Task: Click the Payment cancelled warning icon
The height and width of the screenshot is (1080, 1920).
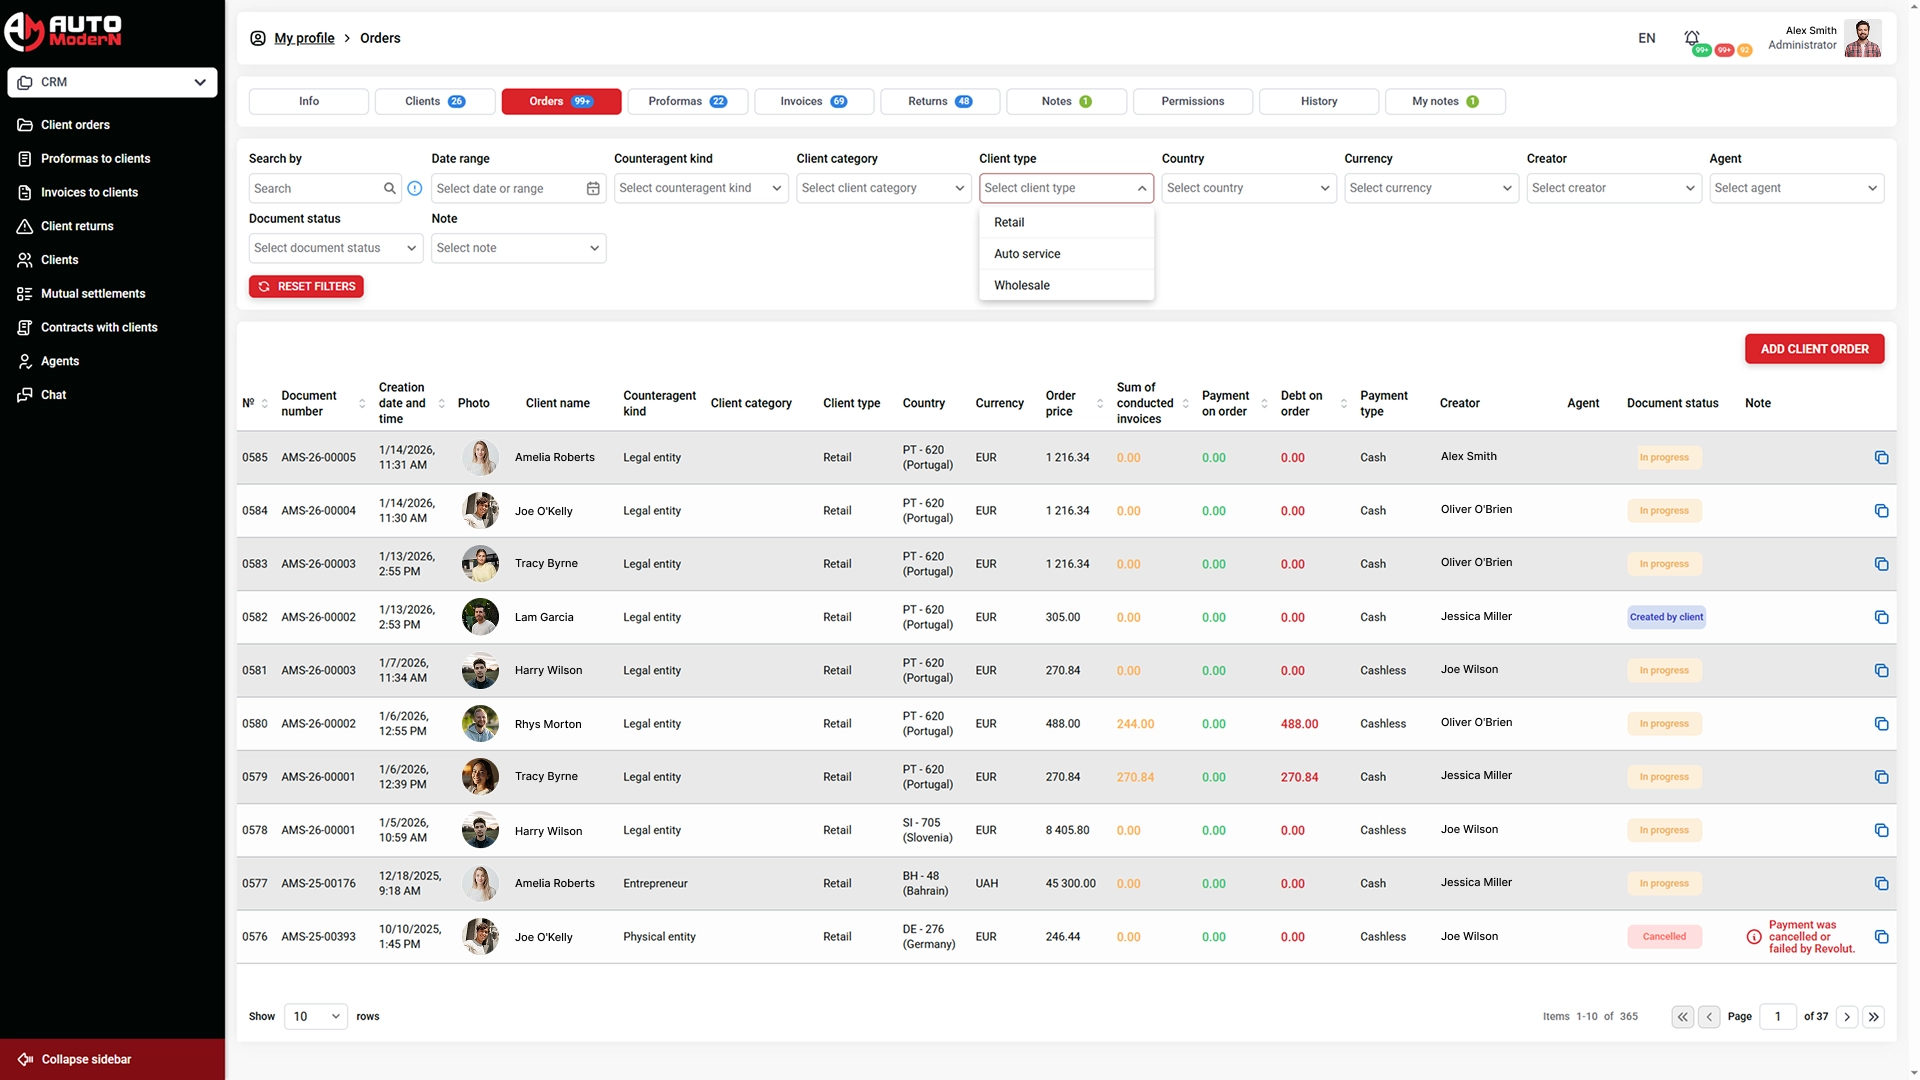Action: click(1754, 937)
